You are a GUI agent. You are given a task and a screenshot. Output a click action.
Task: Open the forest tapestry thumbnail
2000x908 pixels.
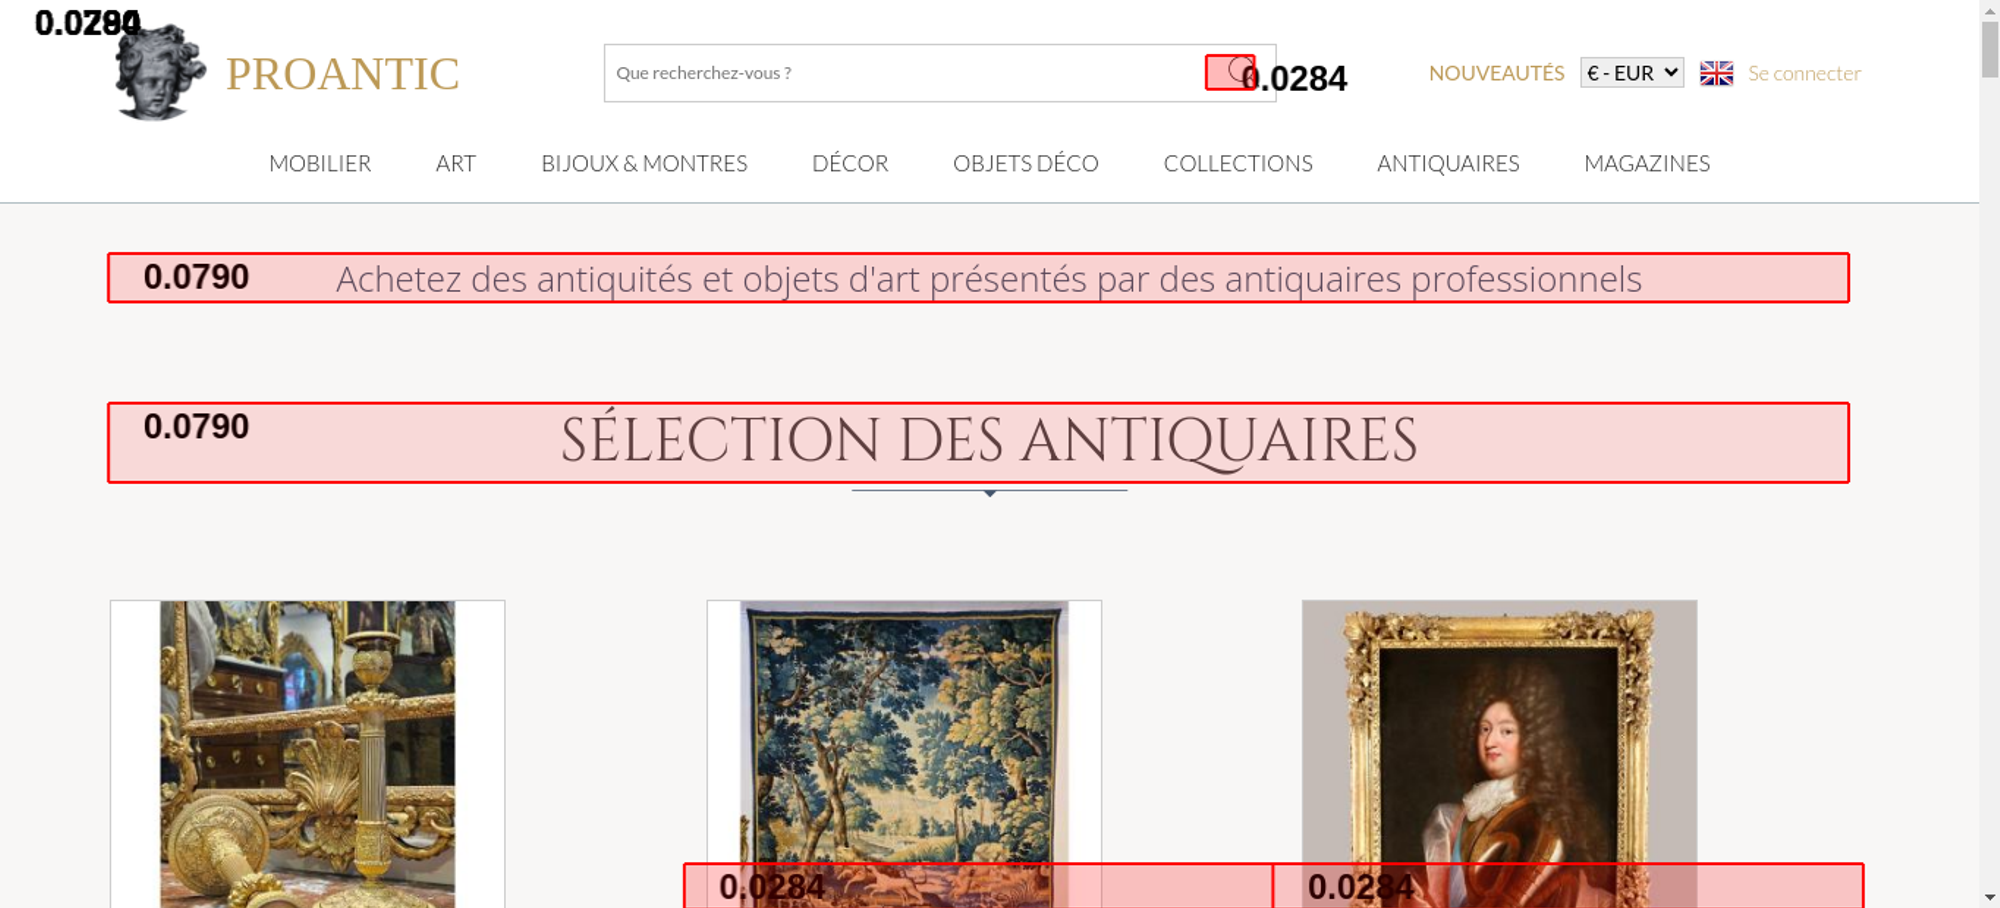point(904,754)
